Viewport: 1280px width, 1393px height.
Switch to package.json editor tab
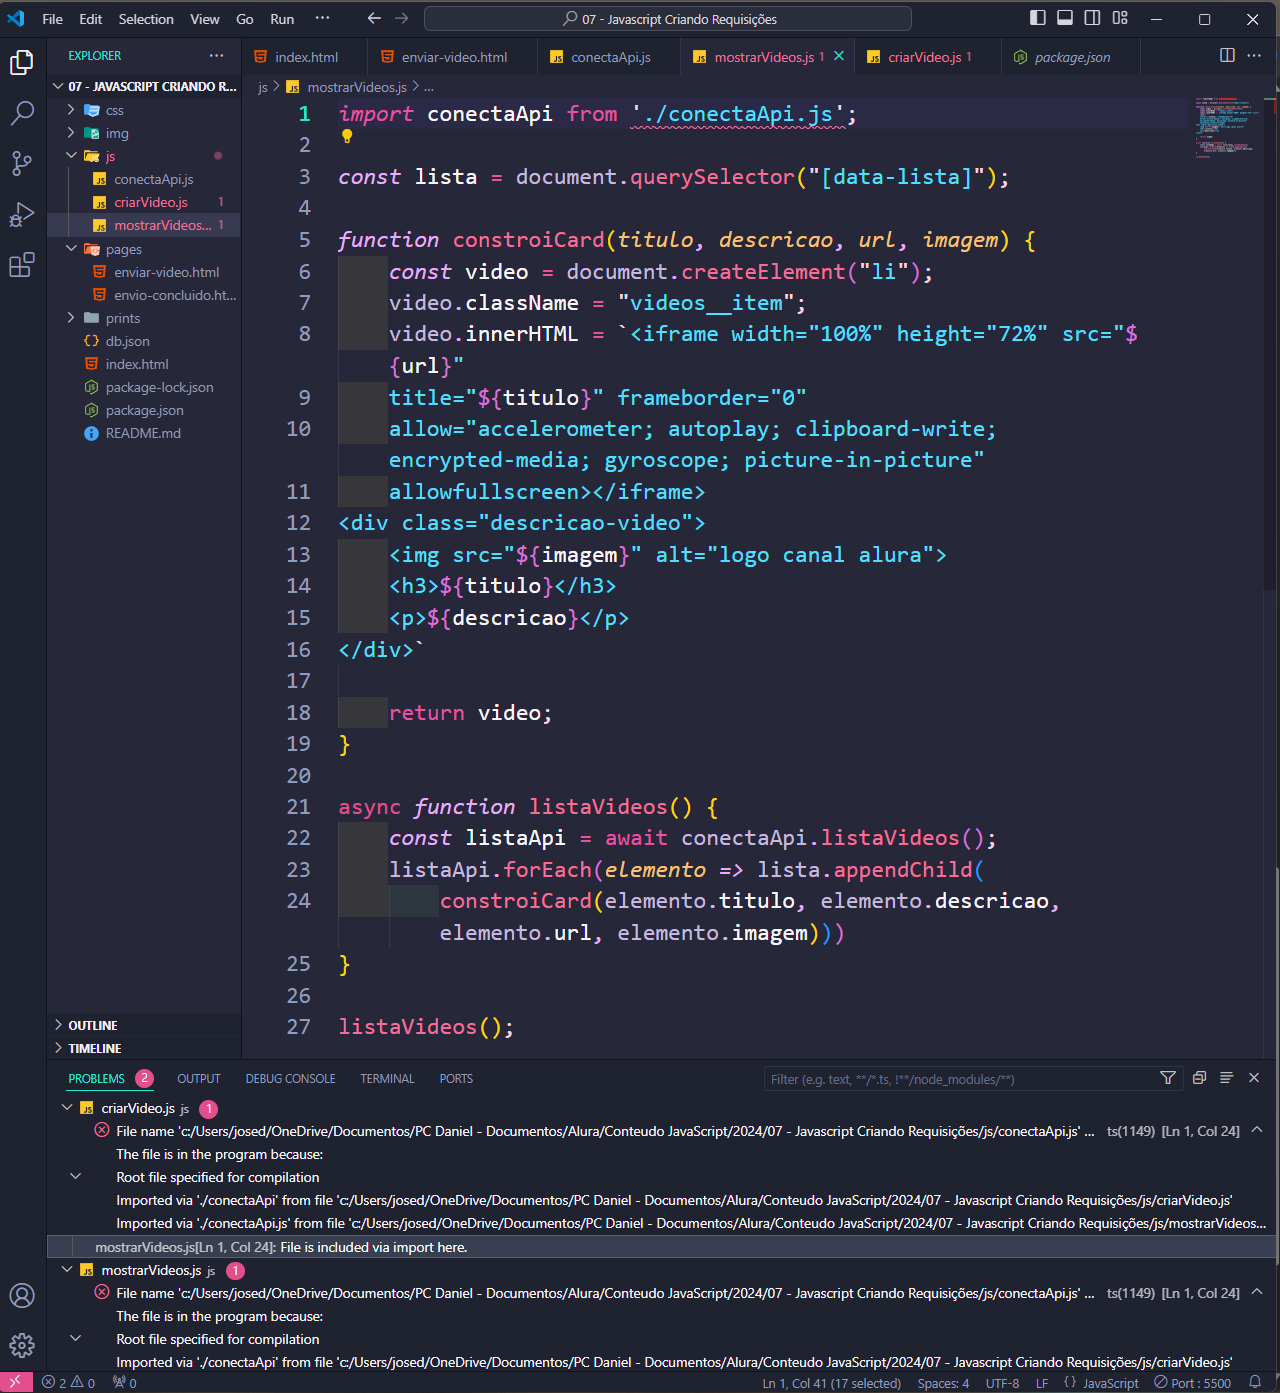coord(1071,57)
